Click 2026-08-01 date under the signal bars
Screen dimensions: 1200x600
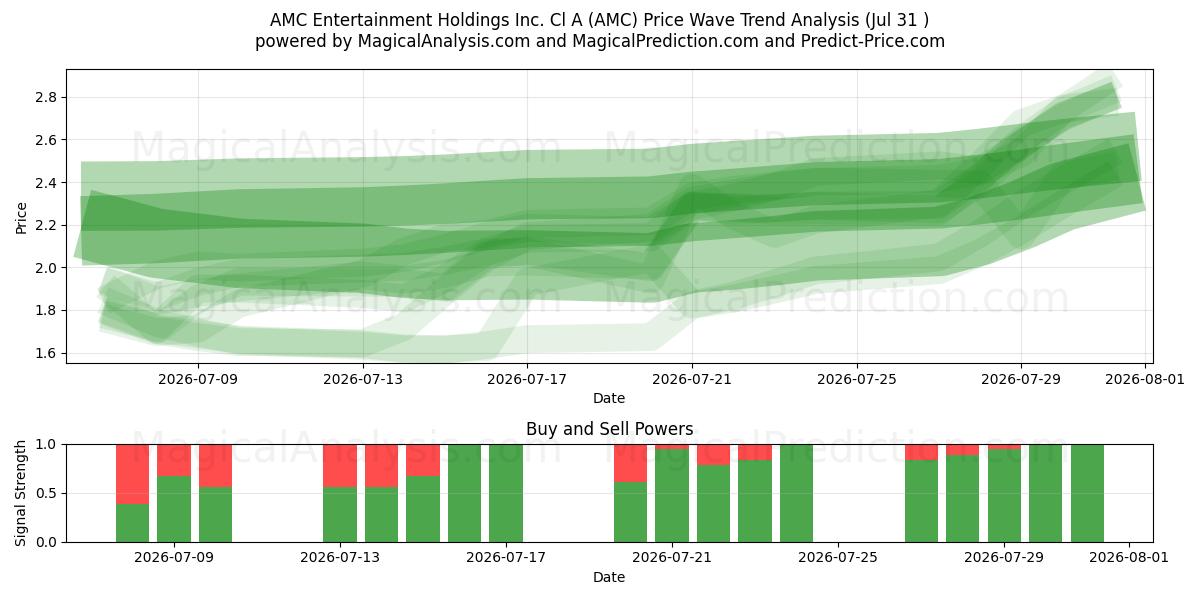(x=1129, y=558)
